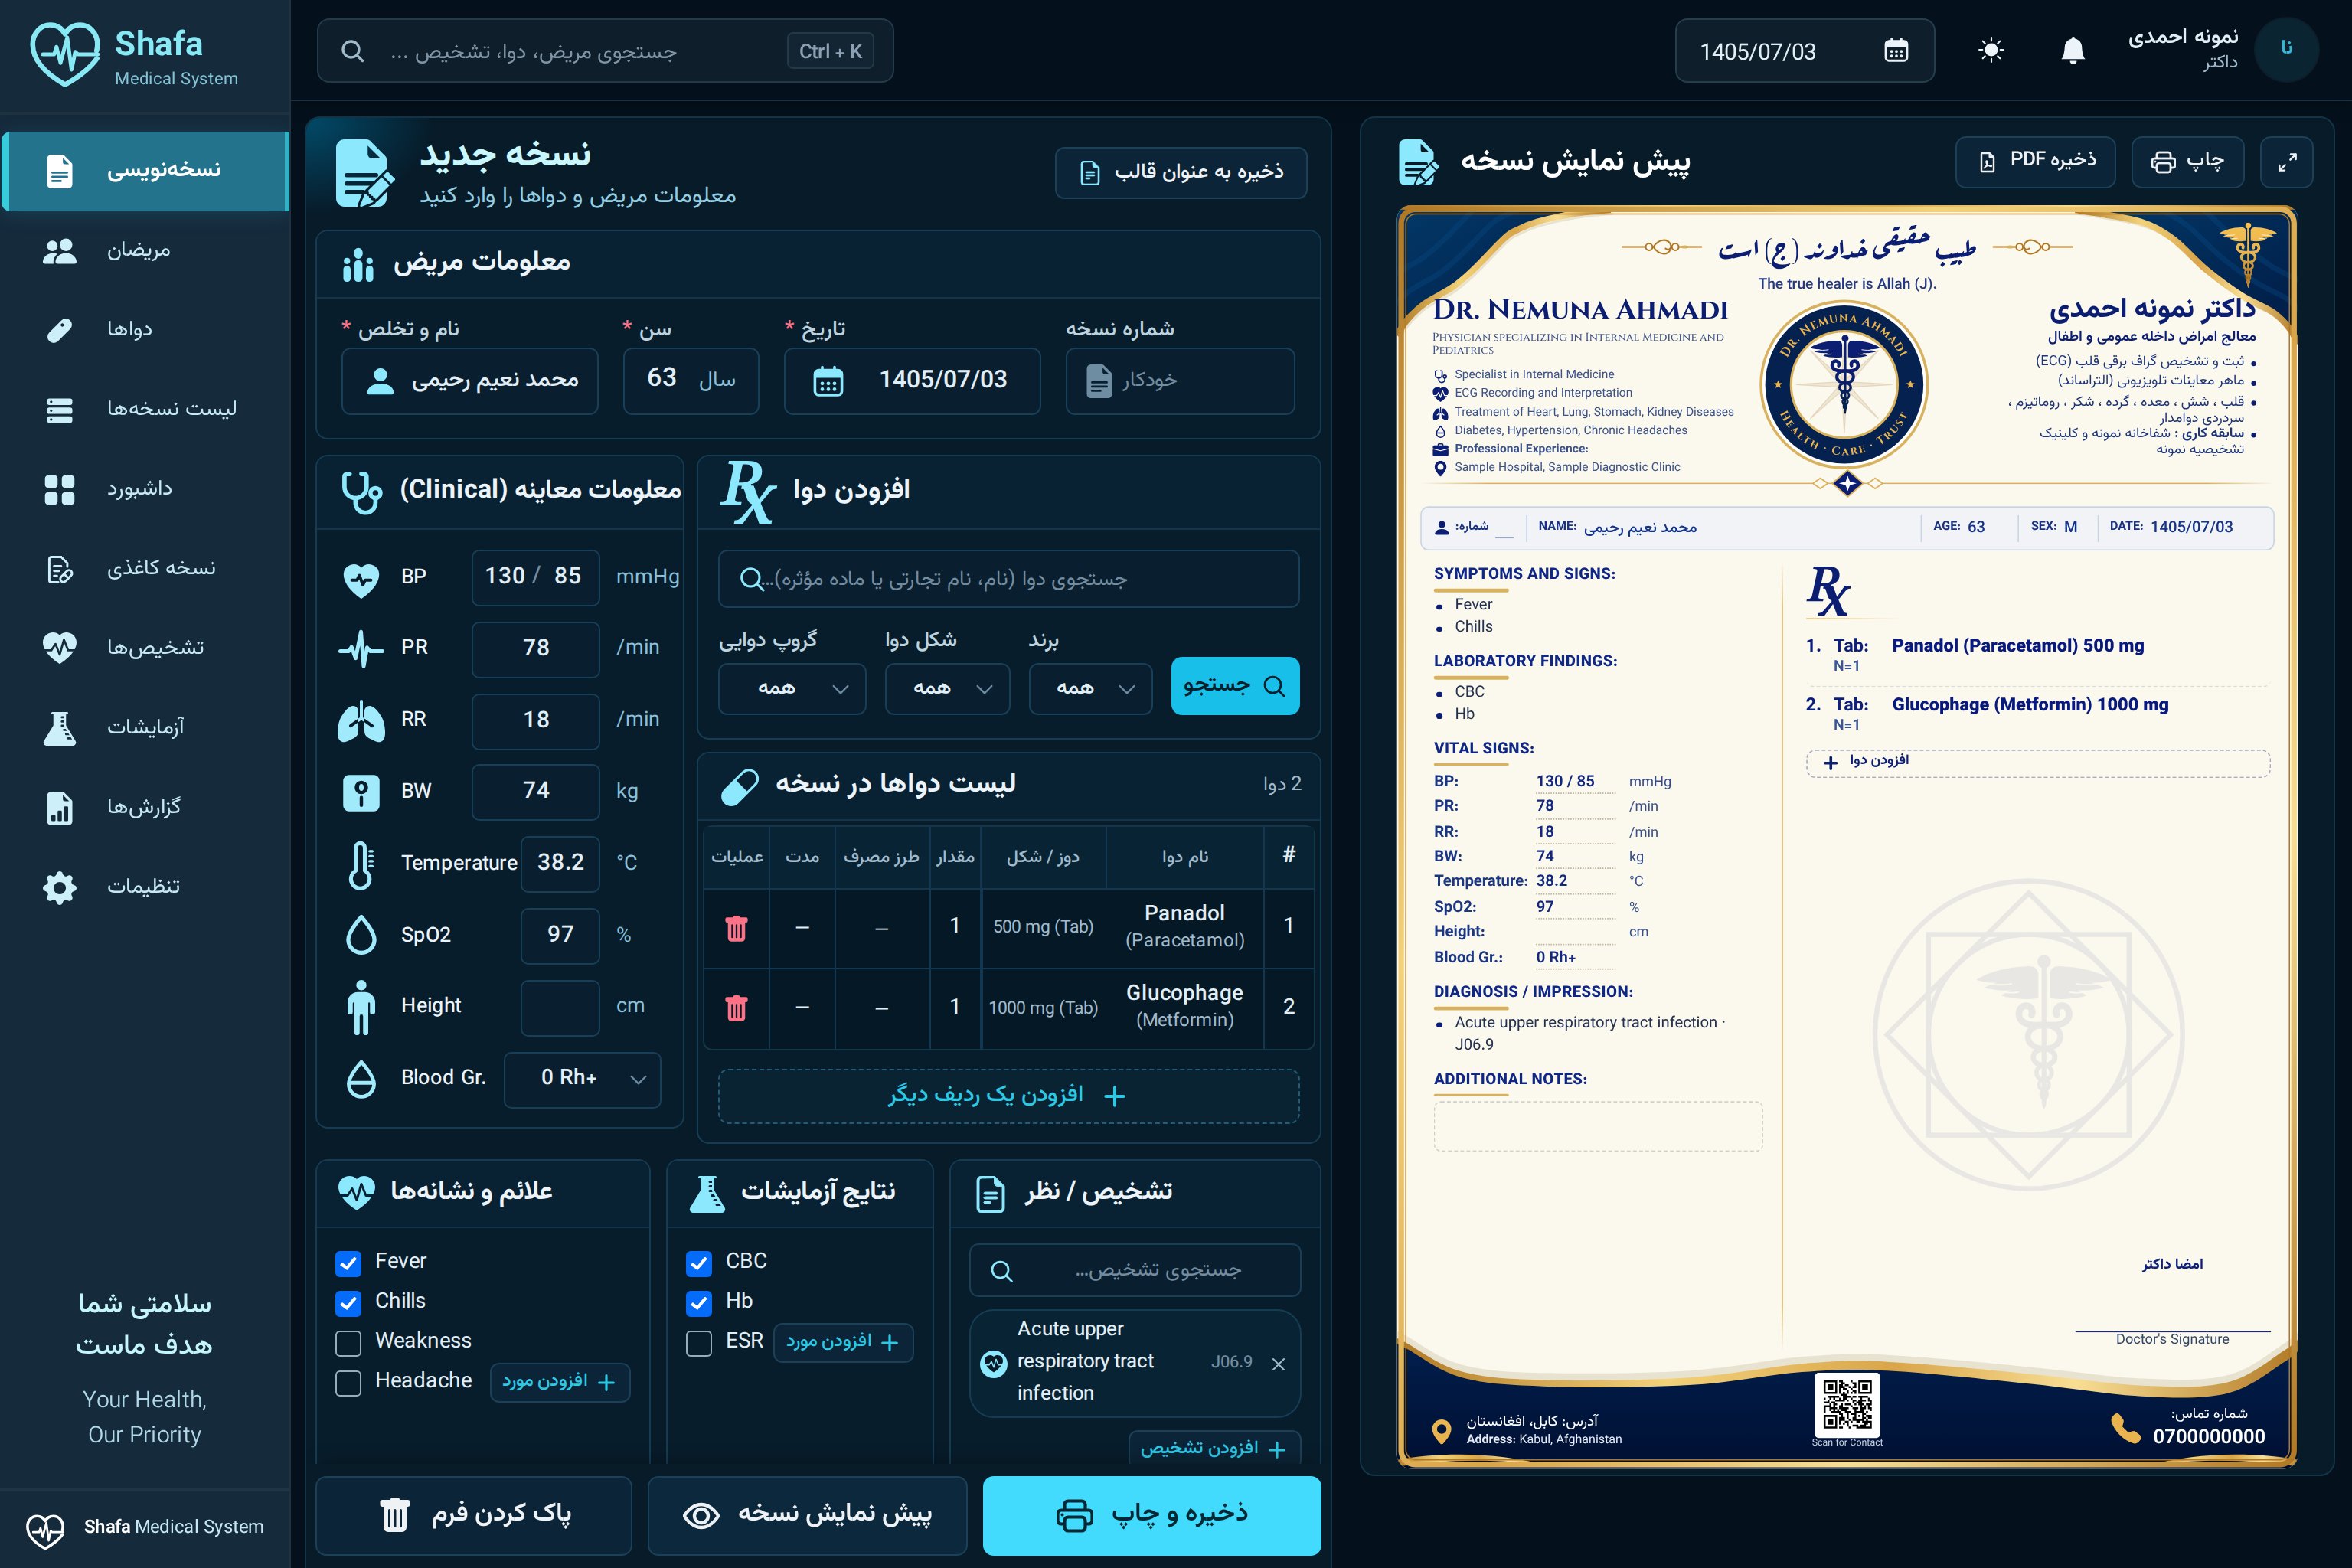Toggle the light/dark theme sun icon

[x=1991, y=50]
